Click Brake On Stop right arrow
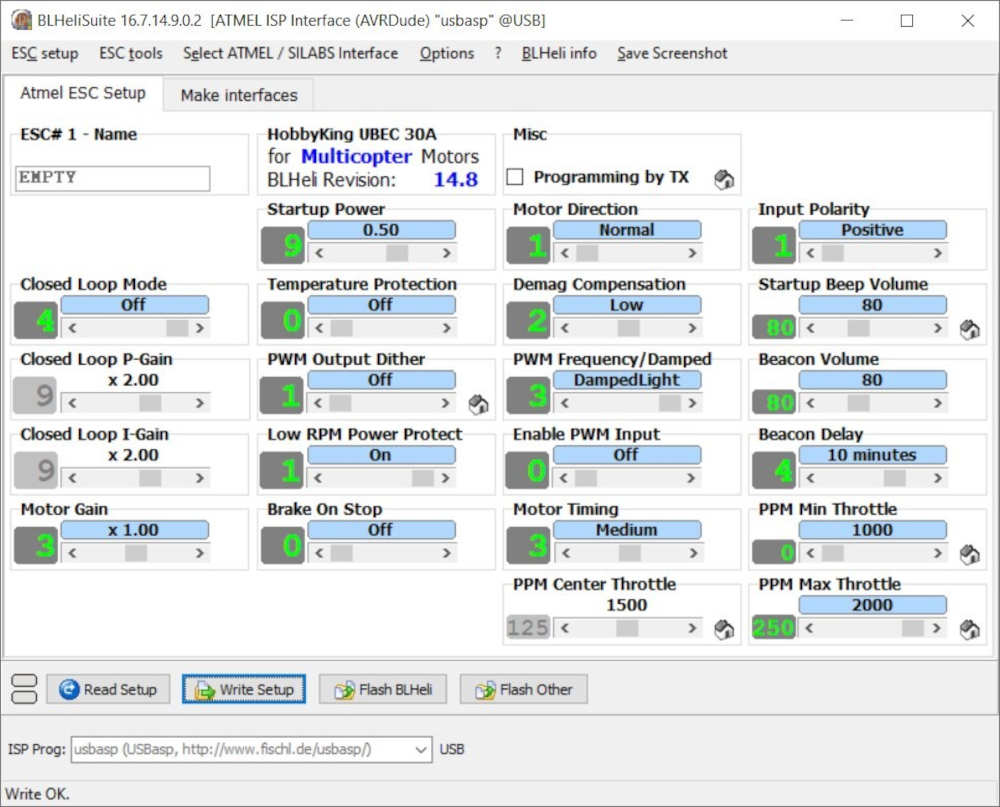 pos(447,553)
